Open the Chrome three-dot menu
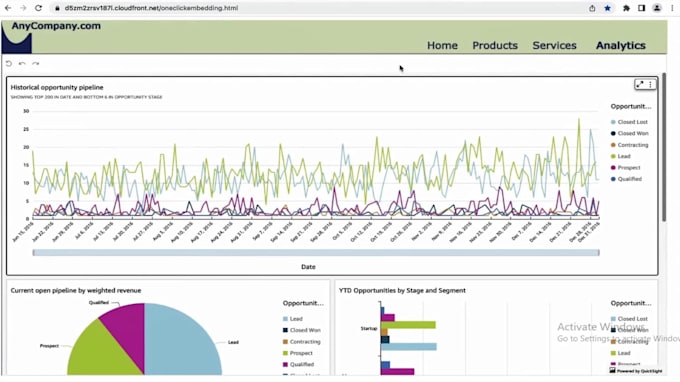This screenshot has height=382, width=680. tap(672, 8)
